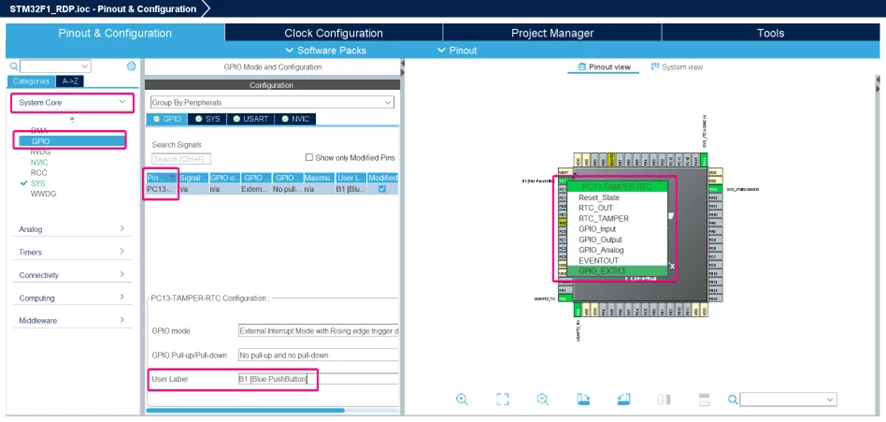Select NVIC in System Core list
886x422 pixels.
tap(39, 162)
